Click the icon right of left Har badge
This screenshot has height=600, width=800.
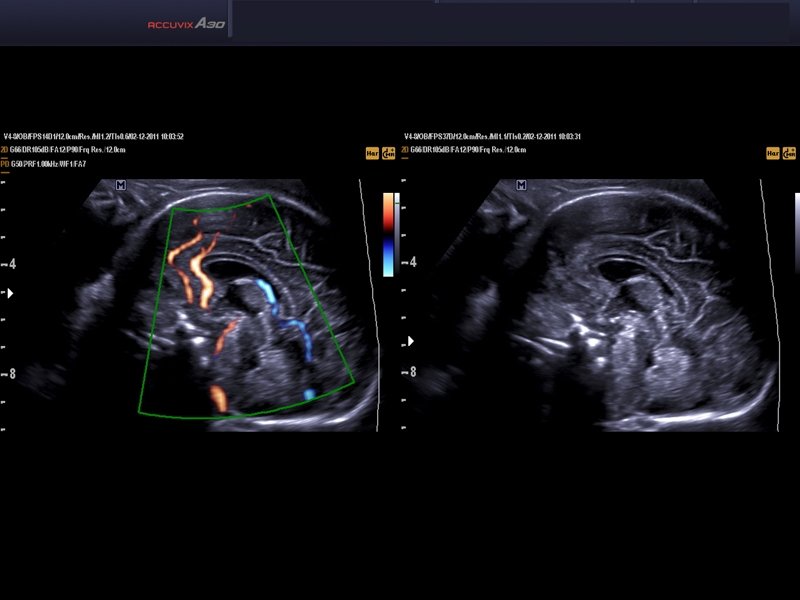[x=388, y=153]
